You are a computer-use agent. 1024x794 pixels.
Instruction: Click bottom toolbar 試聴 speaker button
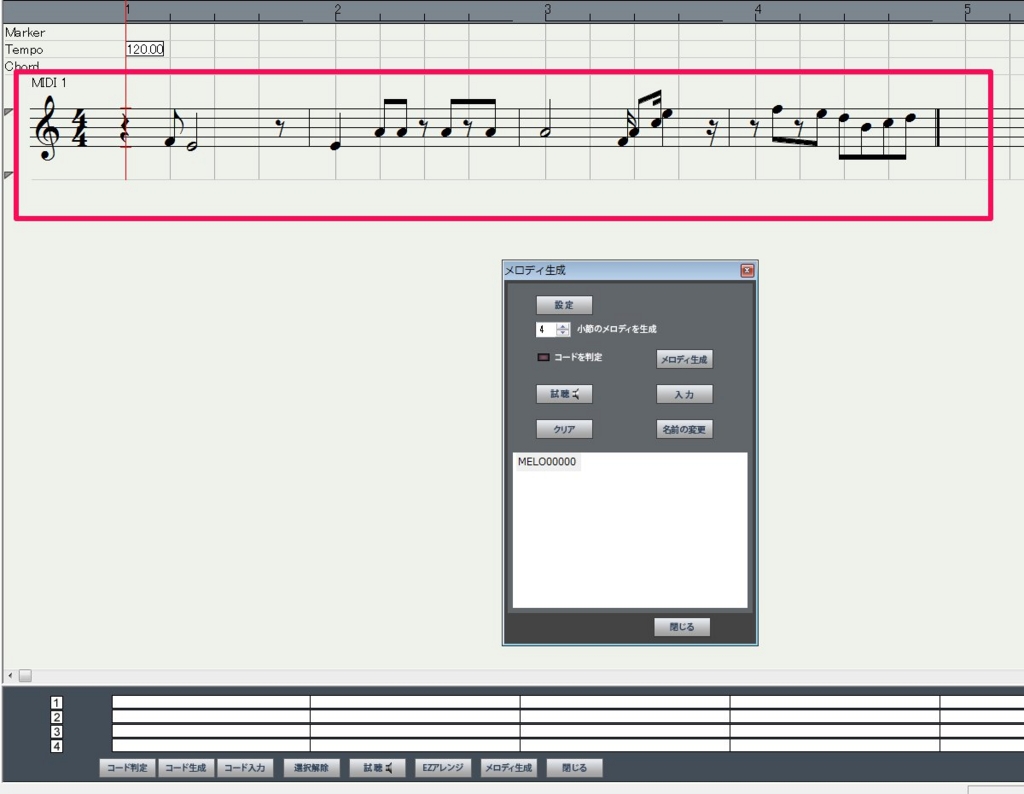pos(377,768)
